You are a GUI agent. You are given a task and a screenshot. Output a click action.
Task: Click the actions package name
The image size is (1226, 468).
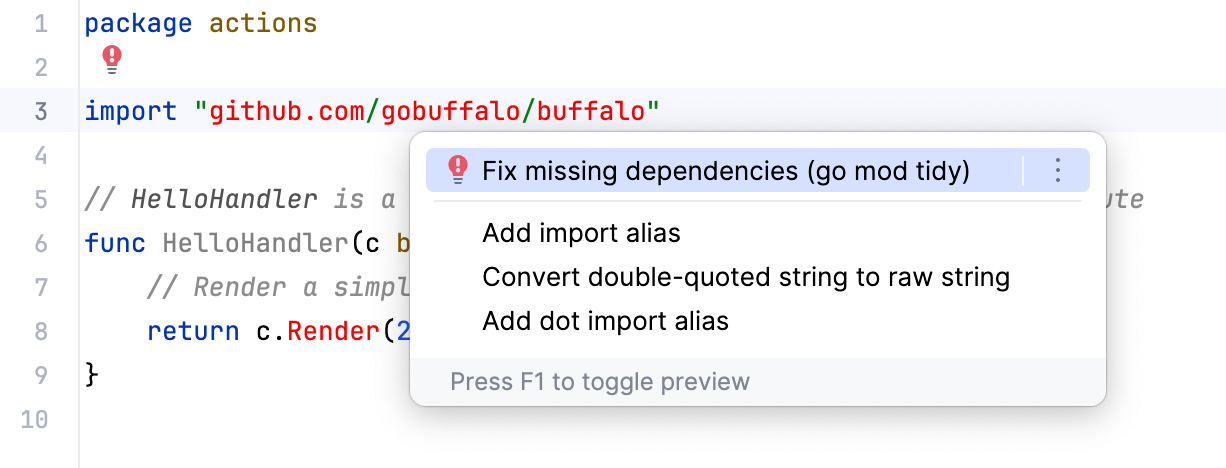click(x=263, y=24)
